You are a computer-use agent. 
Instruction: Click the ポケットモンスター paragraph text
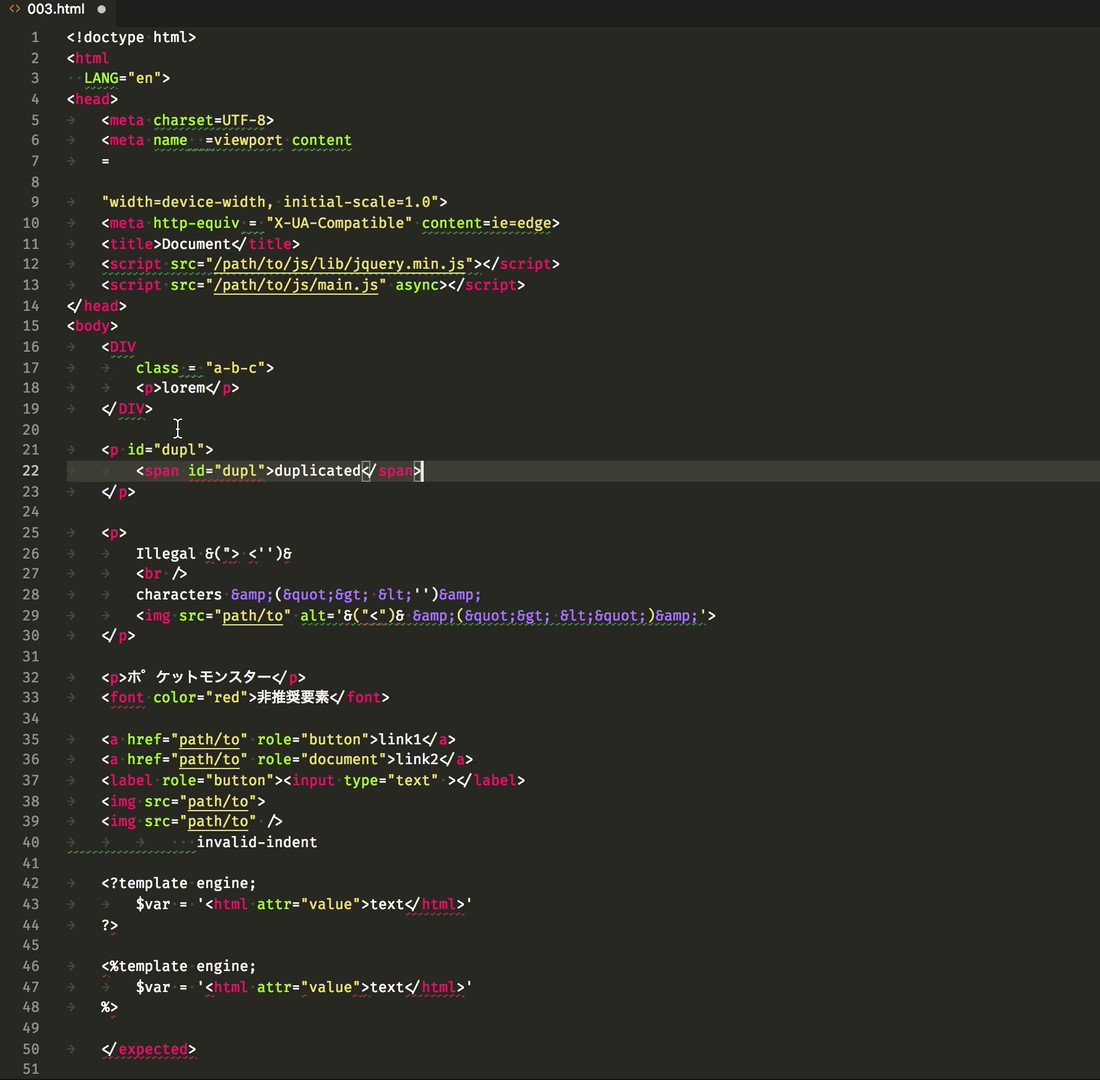tap(199, 677)
